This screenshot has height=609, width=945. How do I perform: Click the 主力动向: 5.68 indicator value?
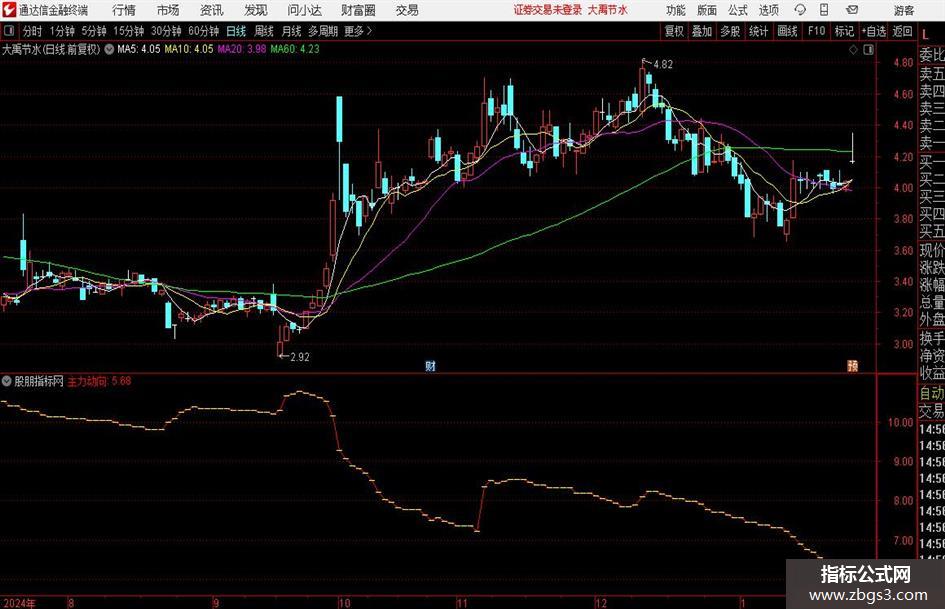tap(99, 381)
